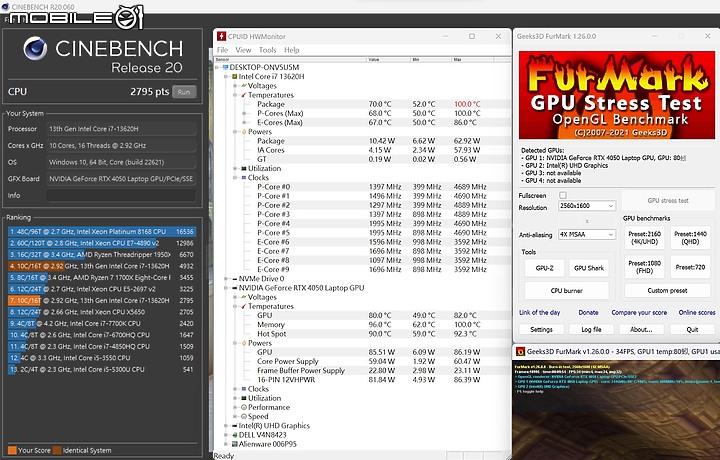Open the Help menu in HWMonitor
This screenshot has width=720, height=460.
[292, 50]
